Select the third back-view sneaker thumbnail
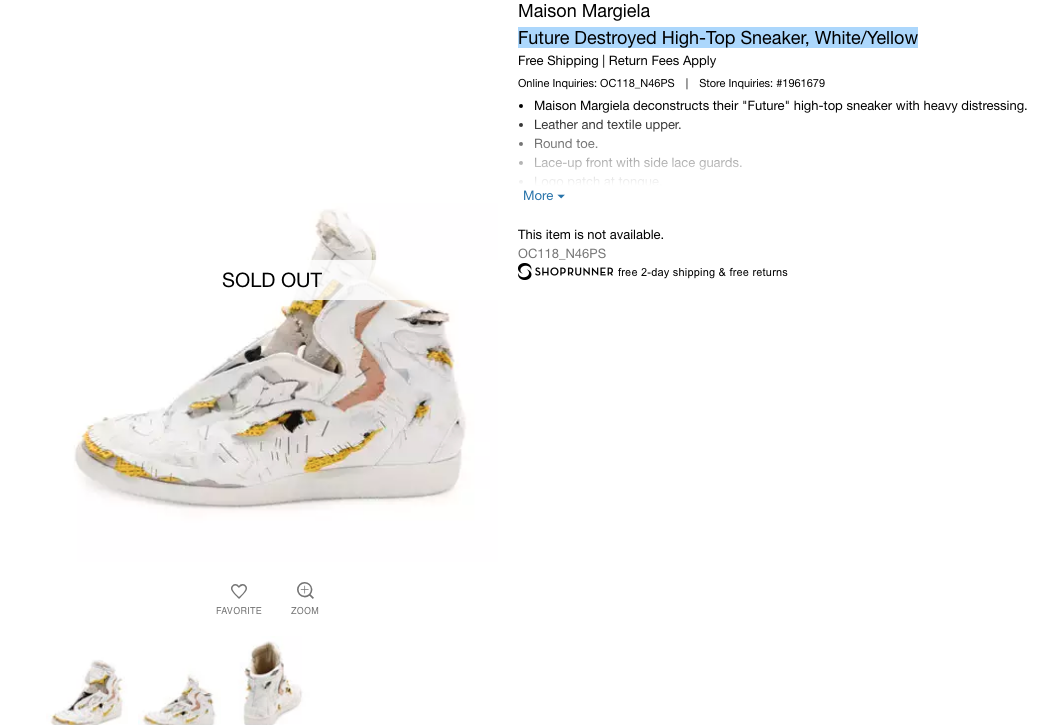 [271, 682]
